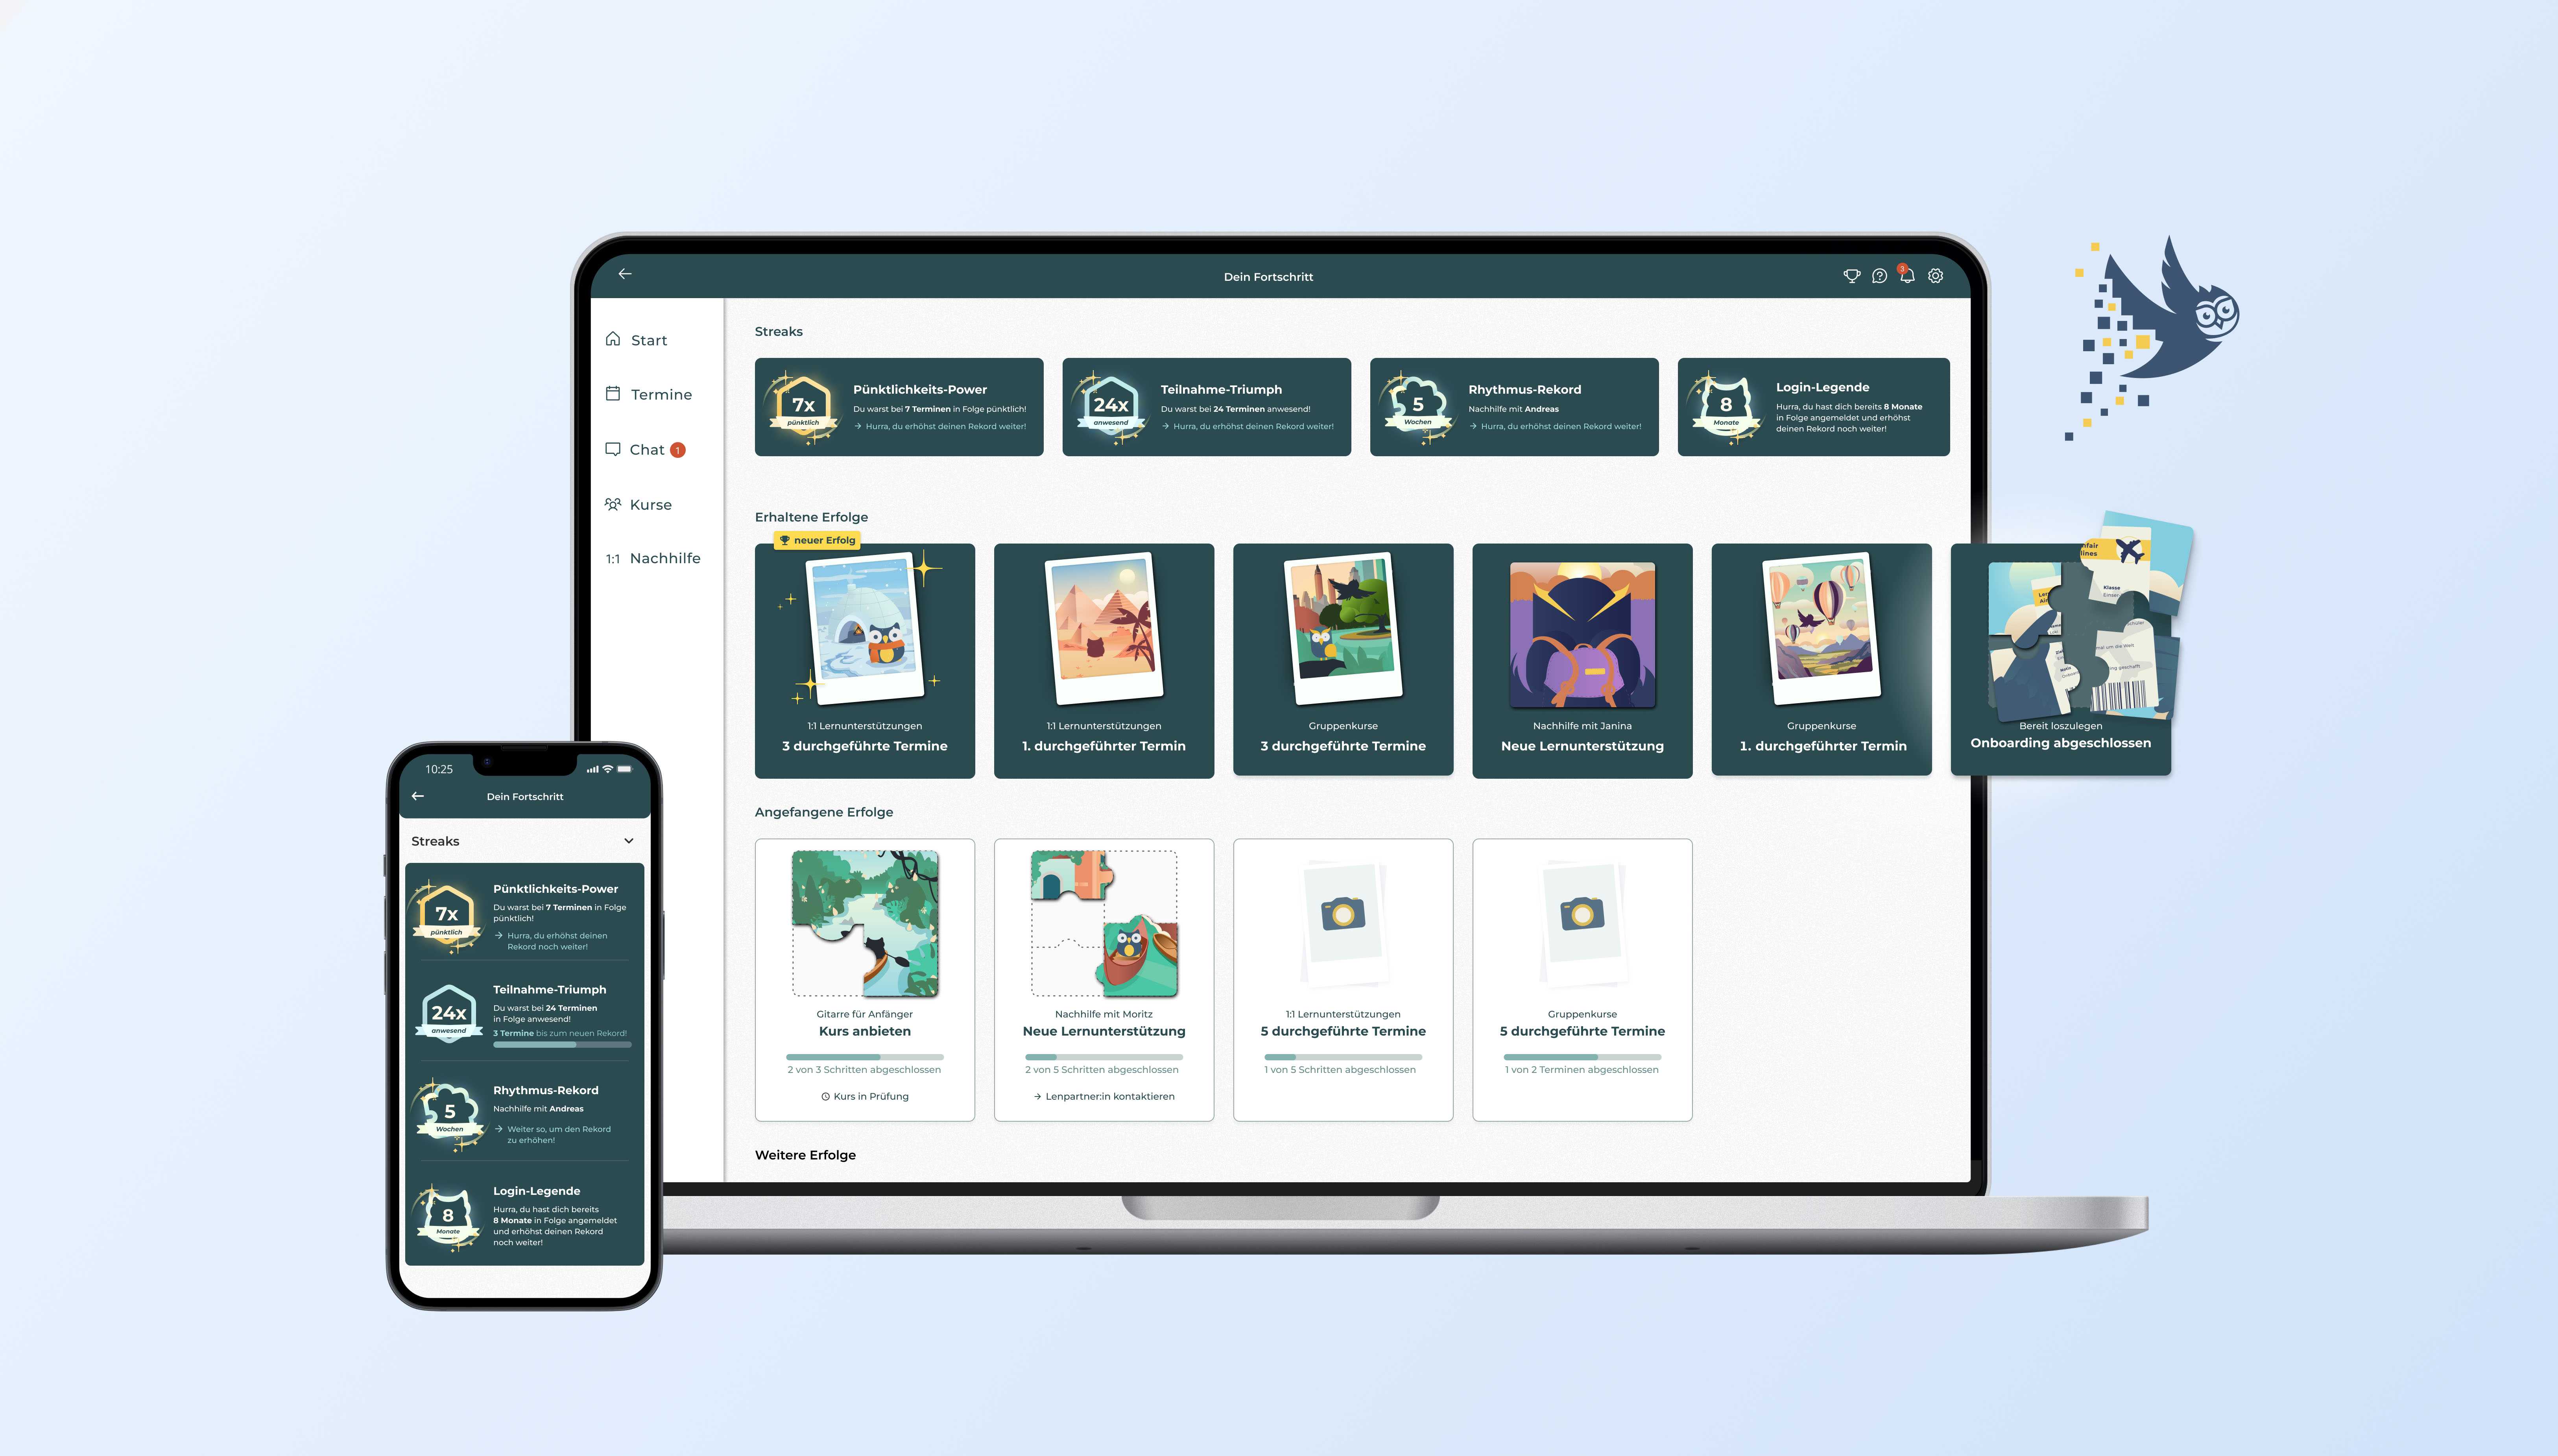Select the Start menu item
The height and width of the screenshot is (1456, 2558).
coord(650,339)
